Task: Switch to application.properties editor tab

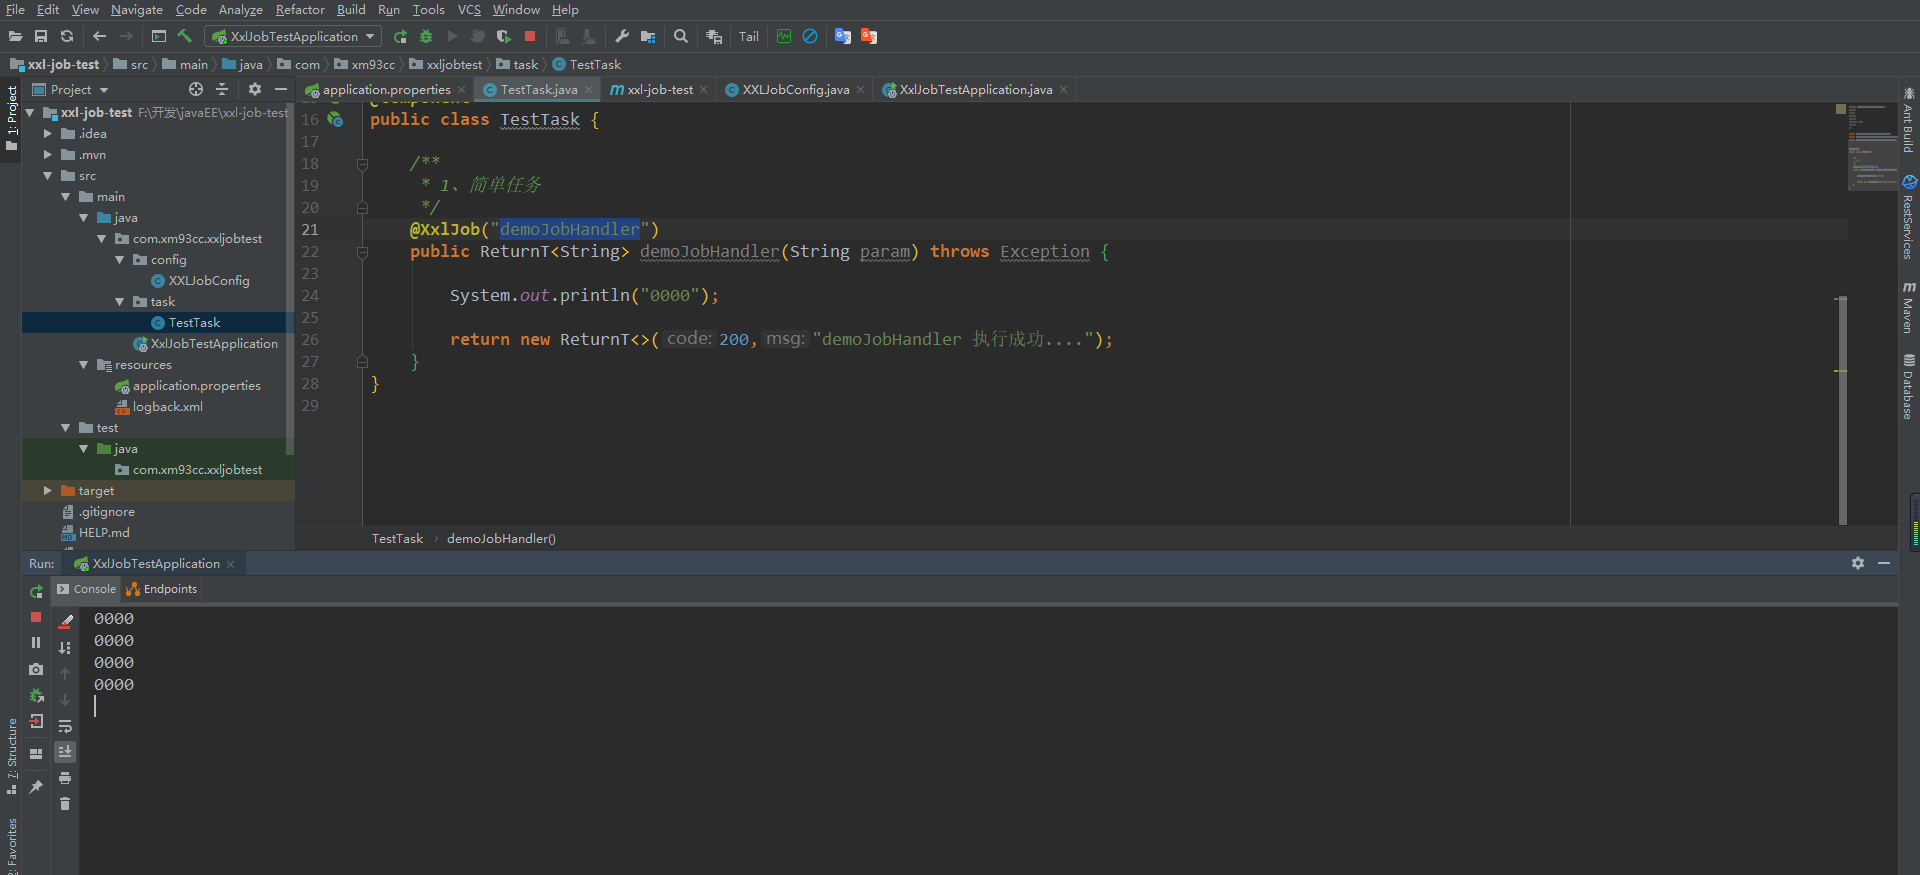Action: [x=386, y=89]
